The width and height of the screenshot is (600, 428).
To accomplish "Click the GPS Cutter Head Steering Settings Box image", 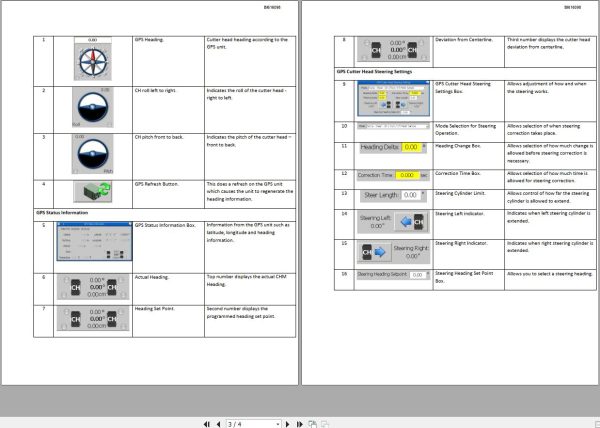I will coord(393,98).
